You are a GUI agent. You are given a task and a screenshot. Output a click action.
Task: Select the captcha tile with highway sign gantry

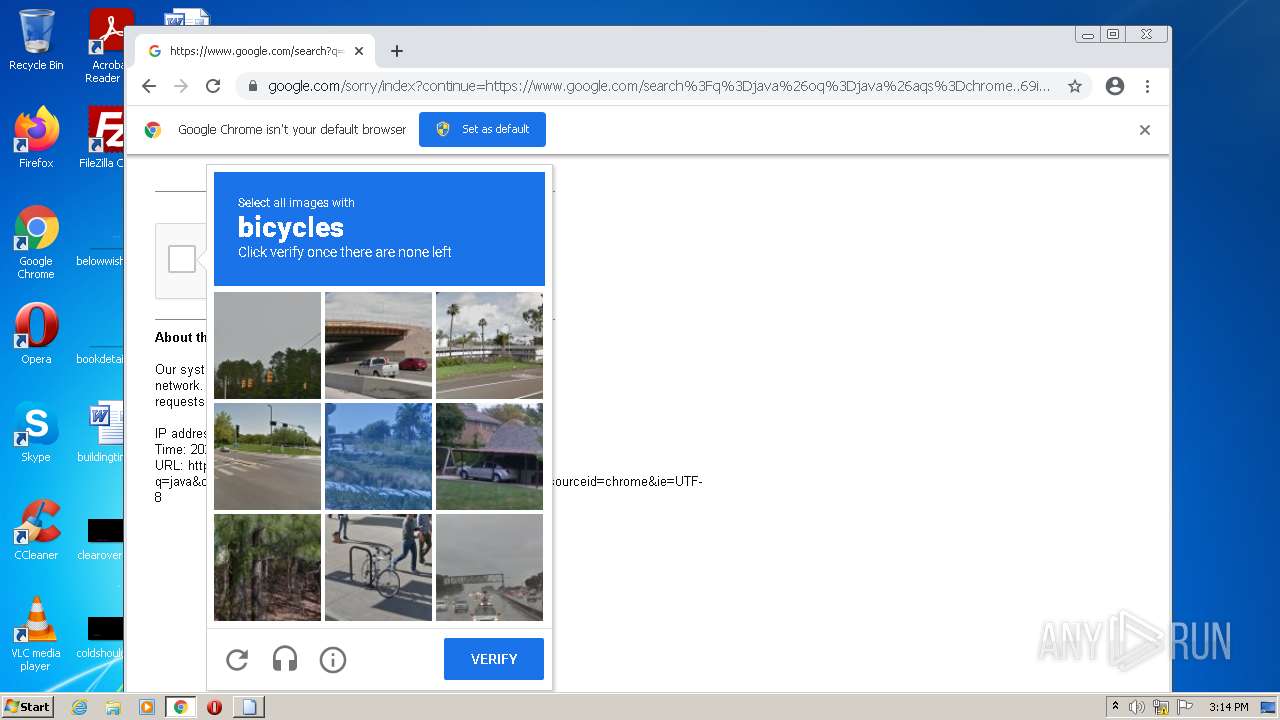click(489, 567)
